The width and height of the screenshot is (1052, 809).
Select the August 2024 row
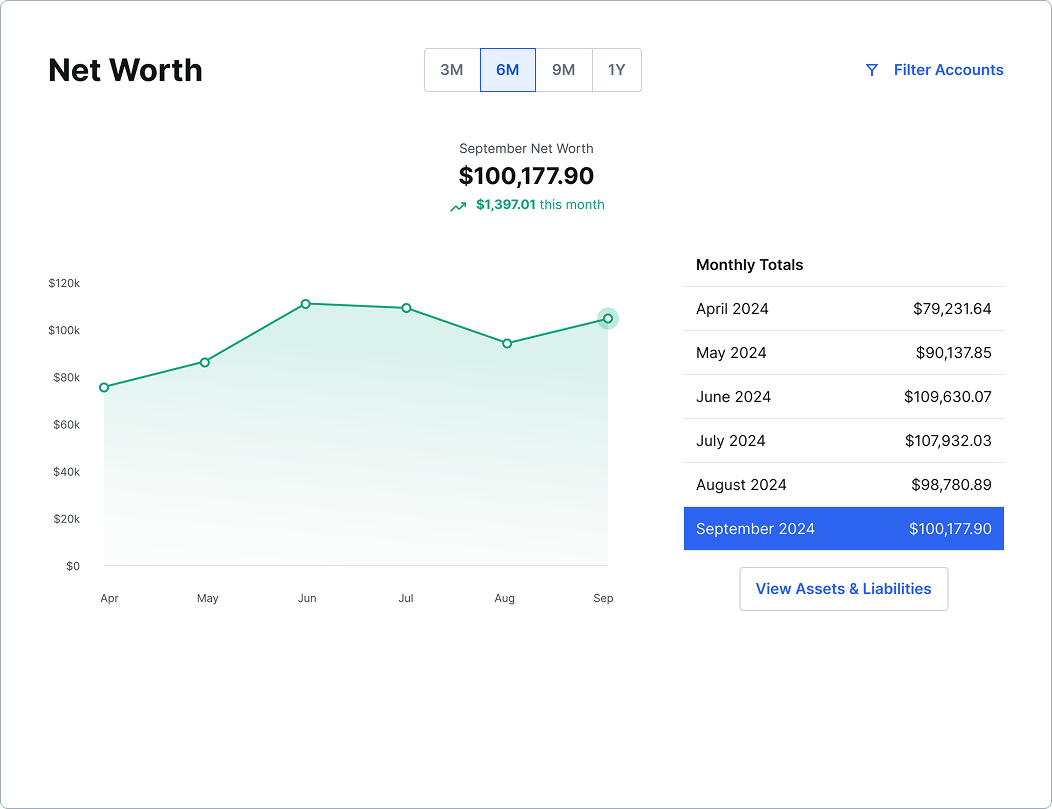tap(843, 485)
